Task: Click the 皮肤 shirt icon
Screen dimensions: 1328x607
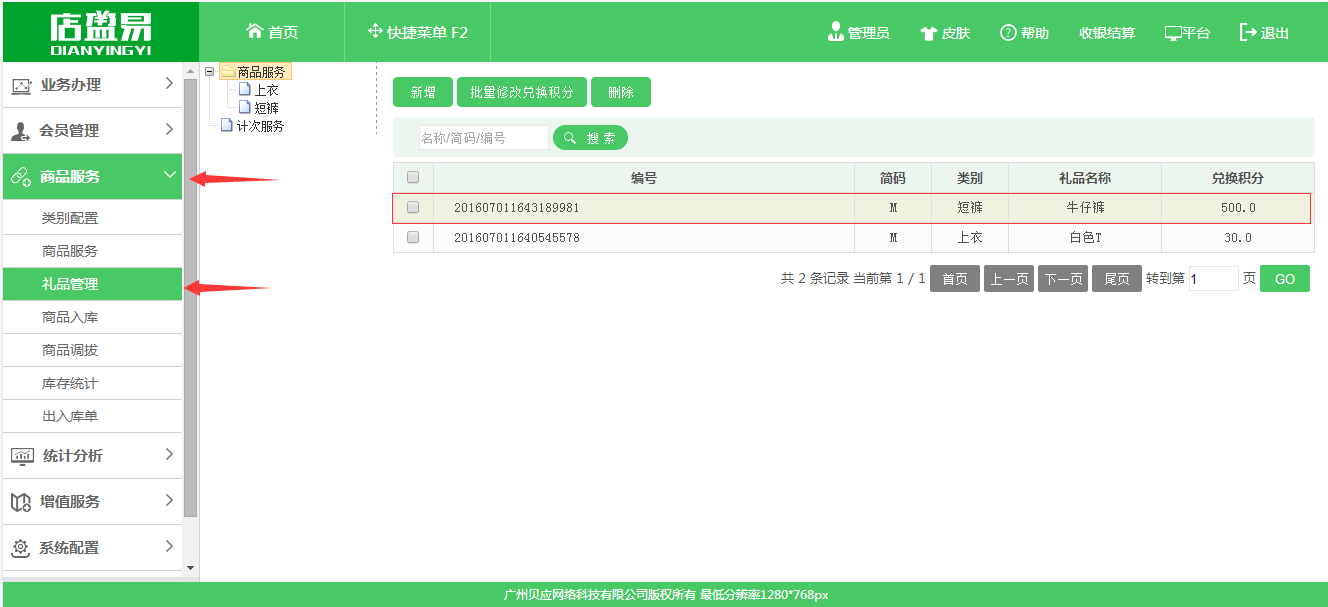Action: click(x=928, y=33)
